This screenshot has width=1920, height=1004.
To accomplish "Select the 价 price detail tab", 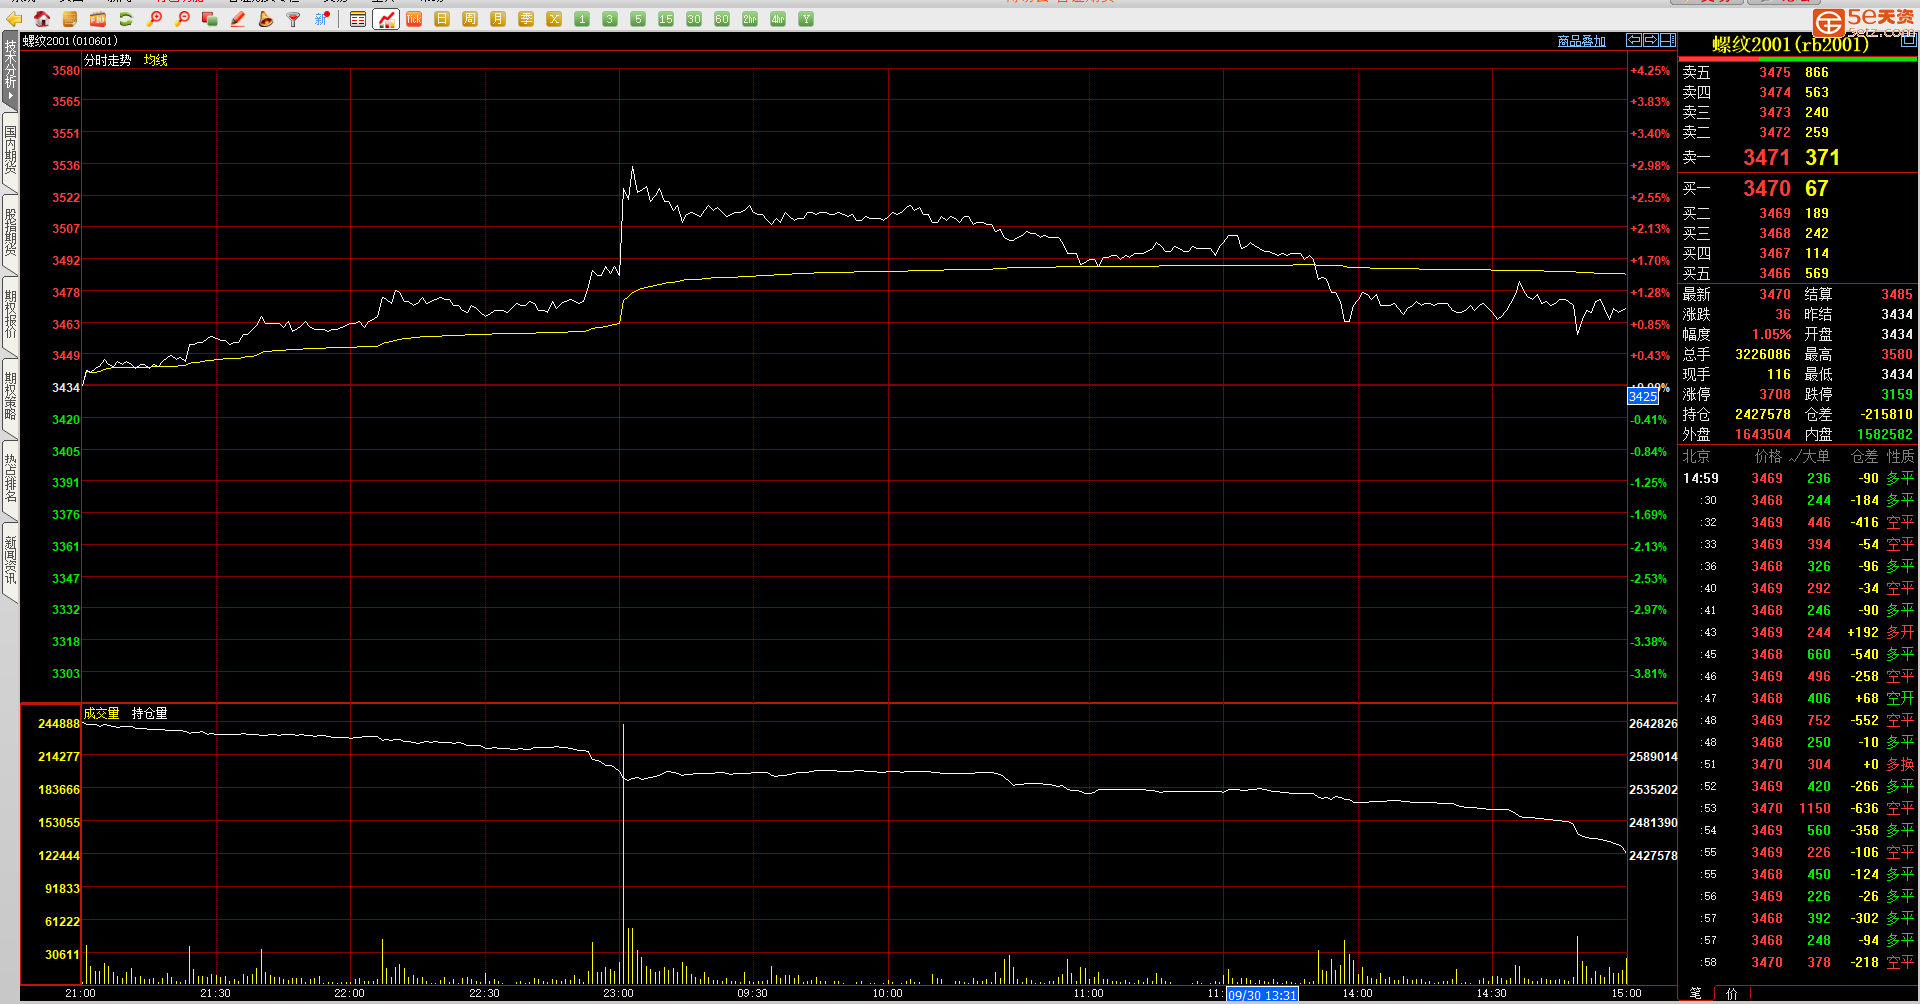I will pos(1731,993).
